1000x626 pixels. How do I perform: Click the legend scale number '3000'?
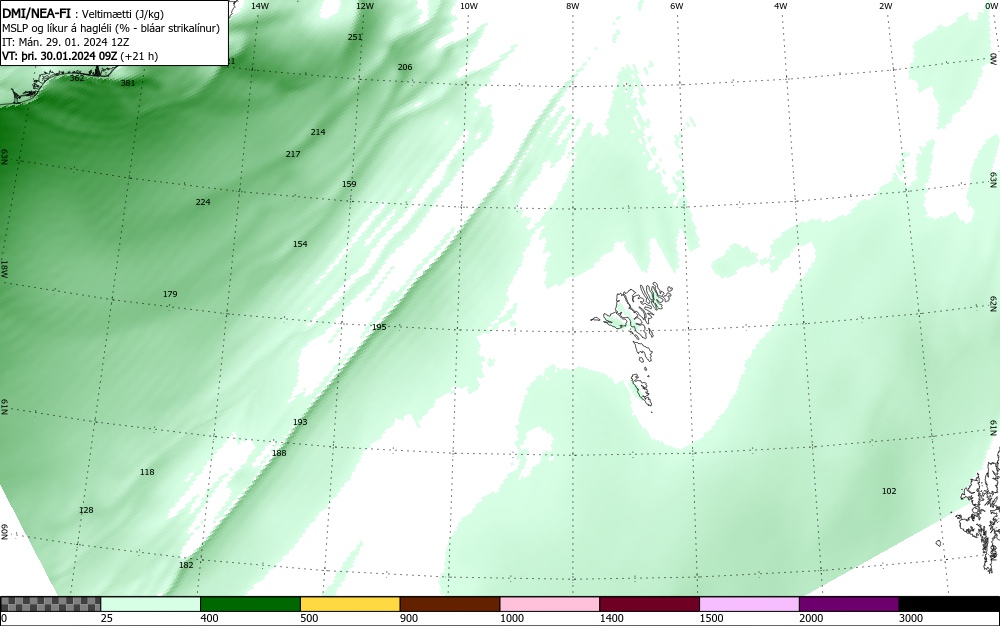[910, 618]
